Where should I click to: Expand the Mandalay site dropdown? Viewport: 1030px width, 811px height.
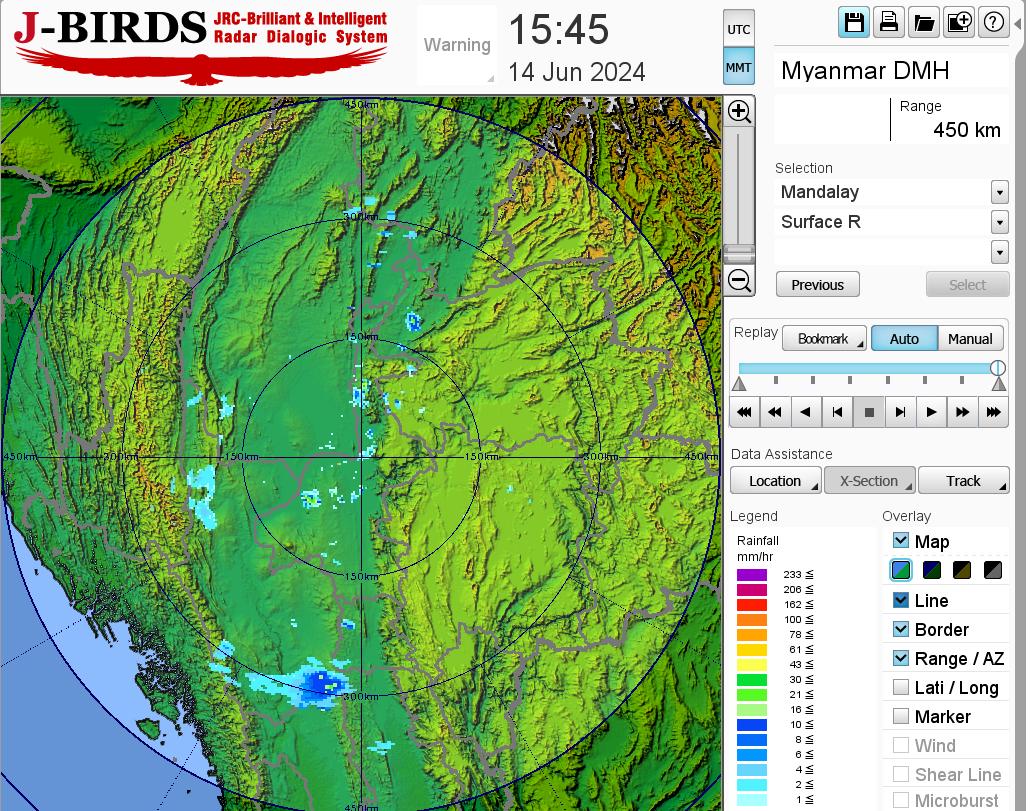(999, 192)
